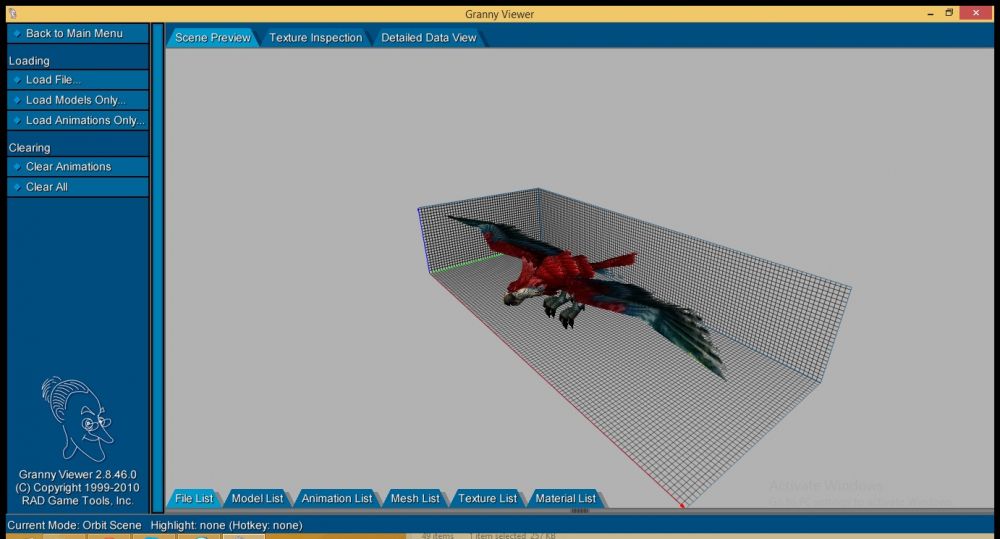
Task: Expand the File List bottom panel
Action: 194,498
